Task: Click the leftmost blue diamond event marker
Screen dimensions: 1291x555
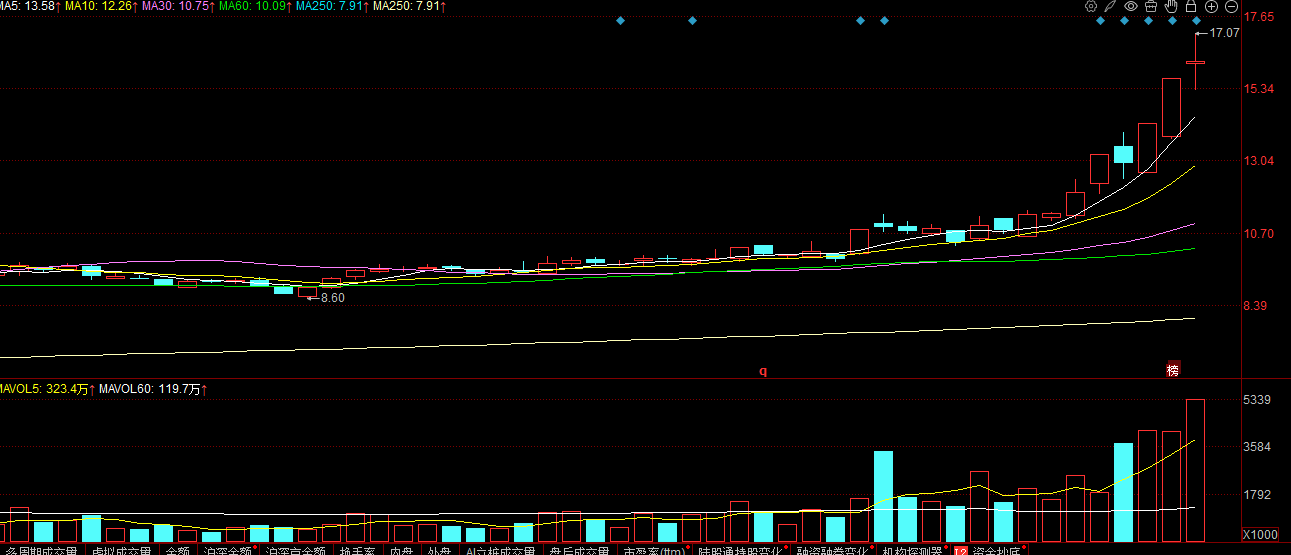Action: pyautogui.click(x=620, y=20)
